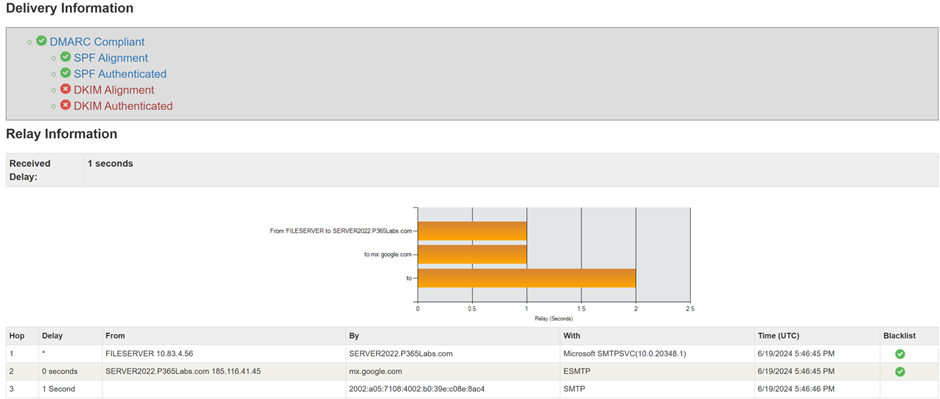The width and height of the screenshot is (940, 399).
Task: Select the '6/19/2024 5:46:46 PM' time cell
Action: [x=816, y=389]
